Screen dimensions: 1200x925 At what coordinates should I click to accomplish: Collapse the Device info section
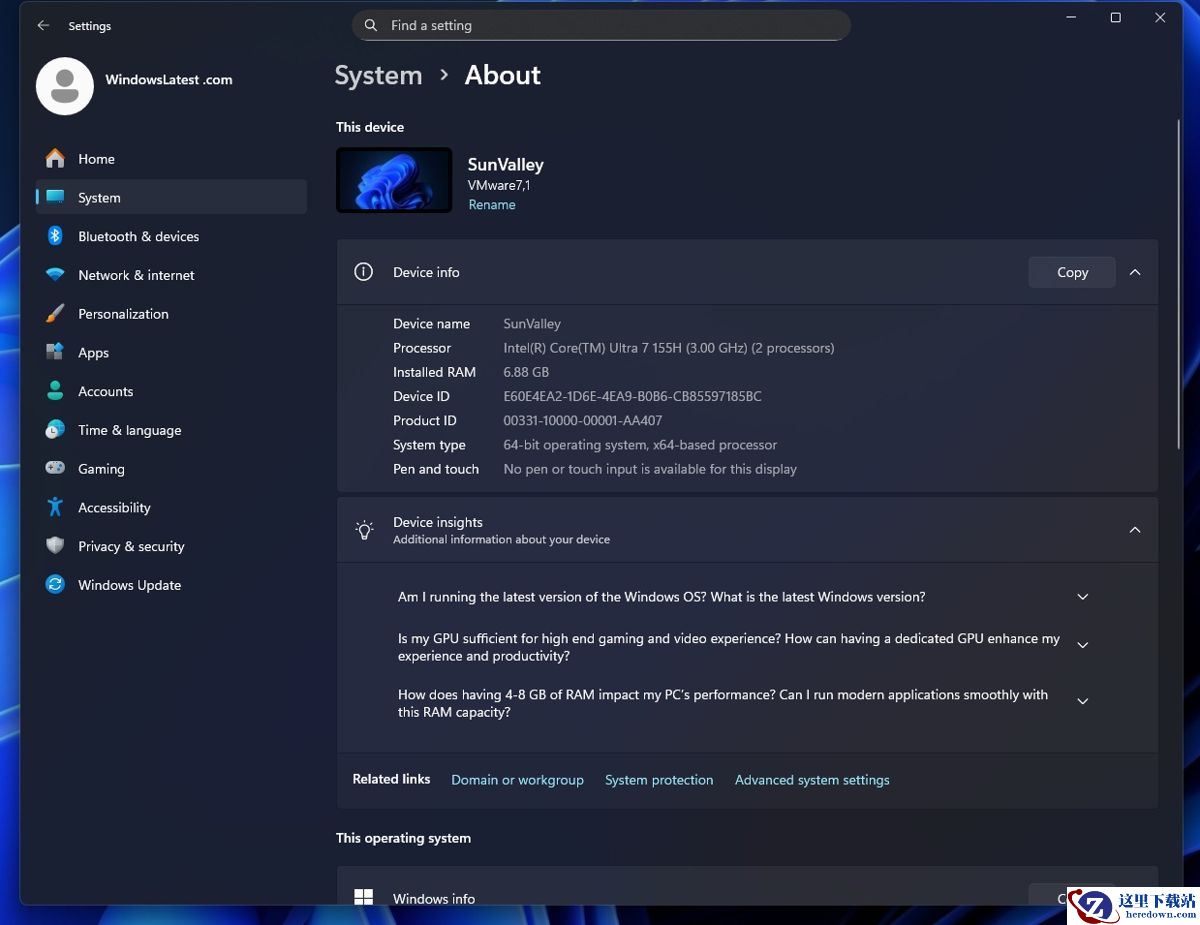(x=1135, y=272)
